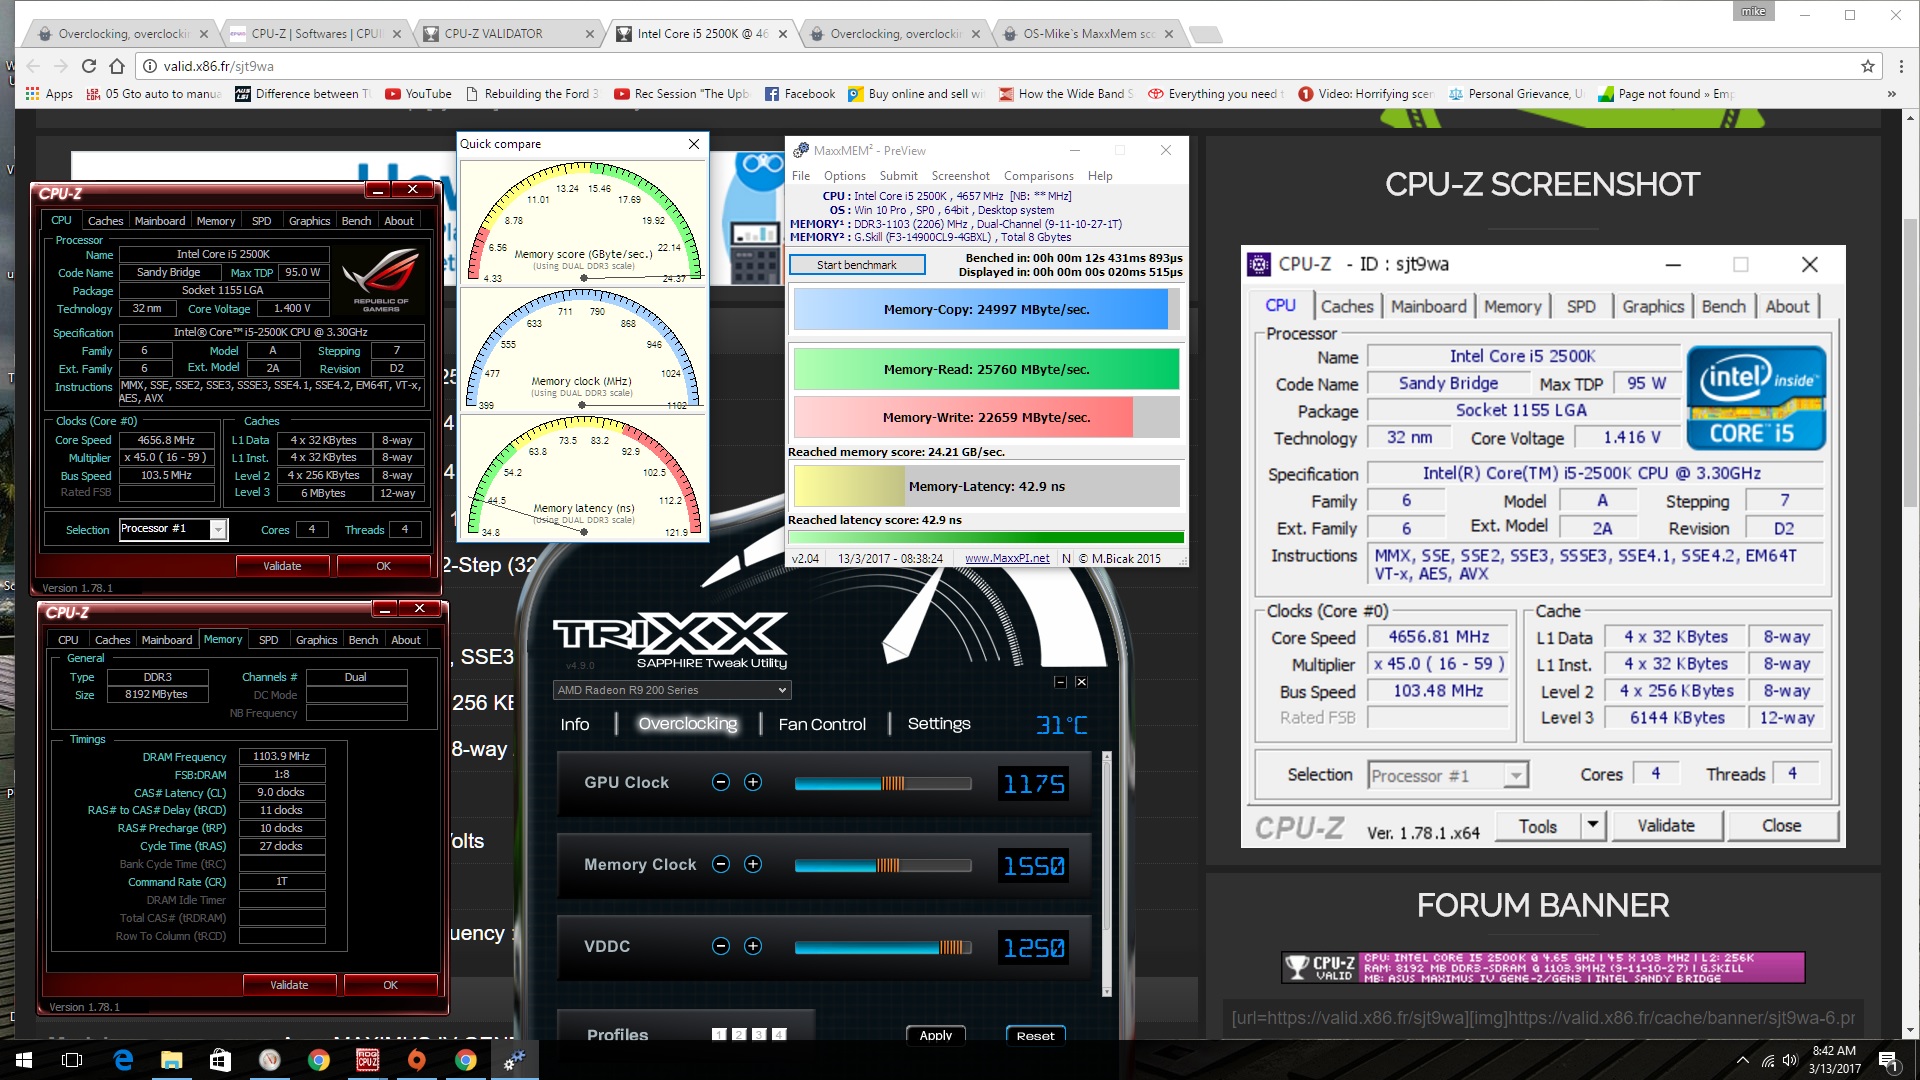The width and height of the screenshot is (1920, 1080).
Task: Decrease GPU Clock with minus icon
Action: [x=721, y=782]
